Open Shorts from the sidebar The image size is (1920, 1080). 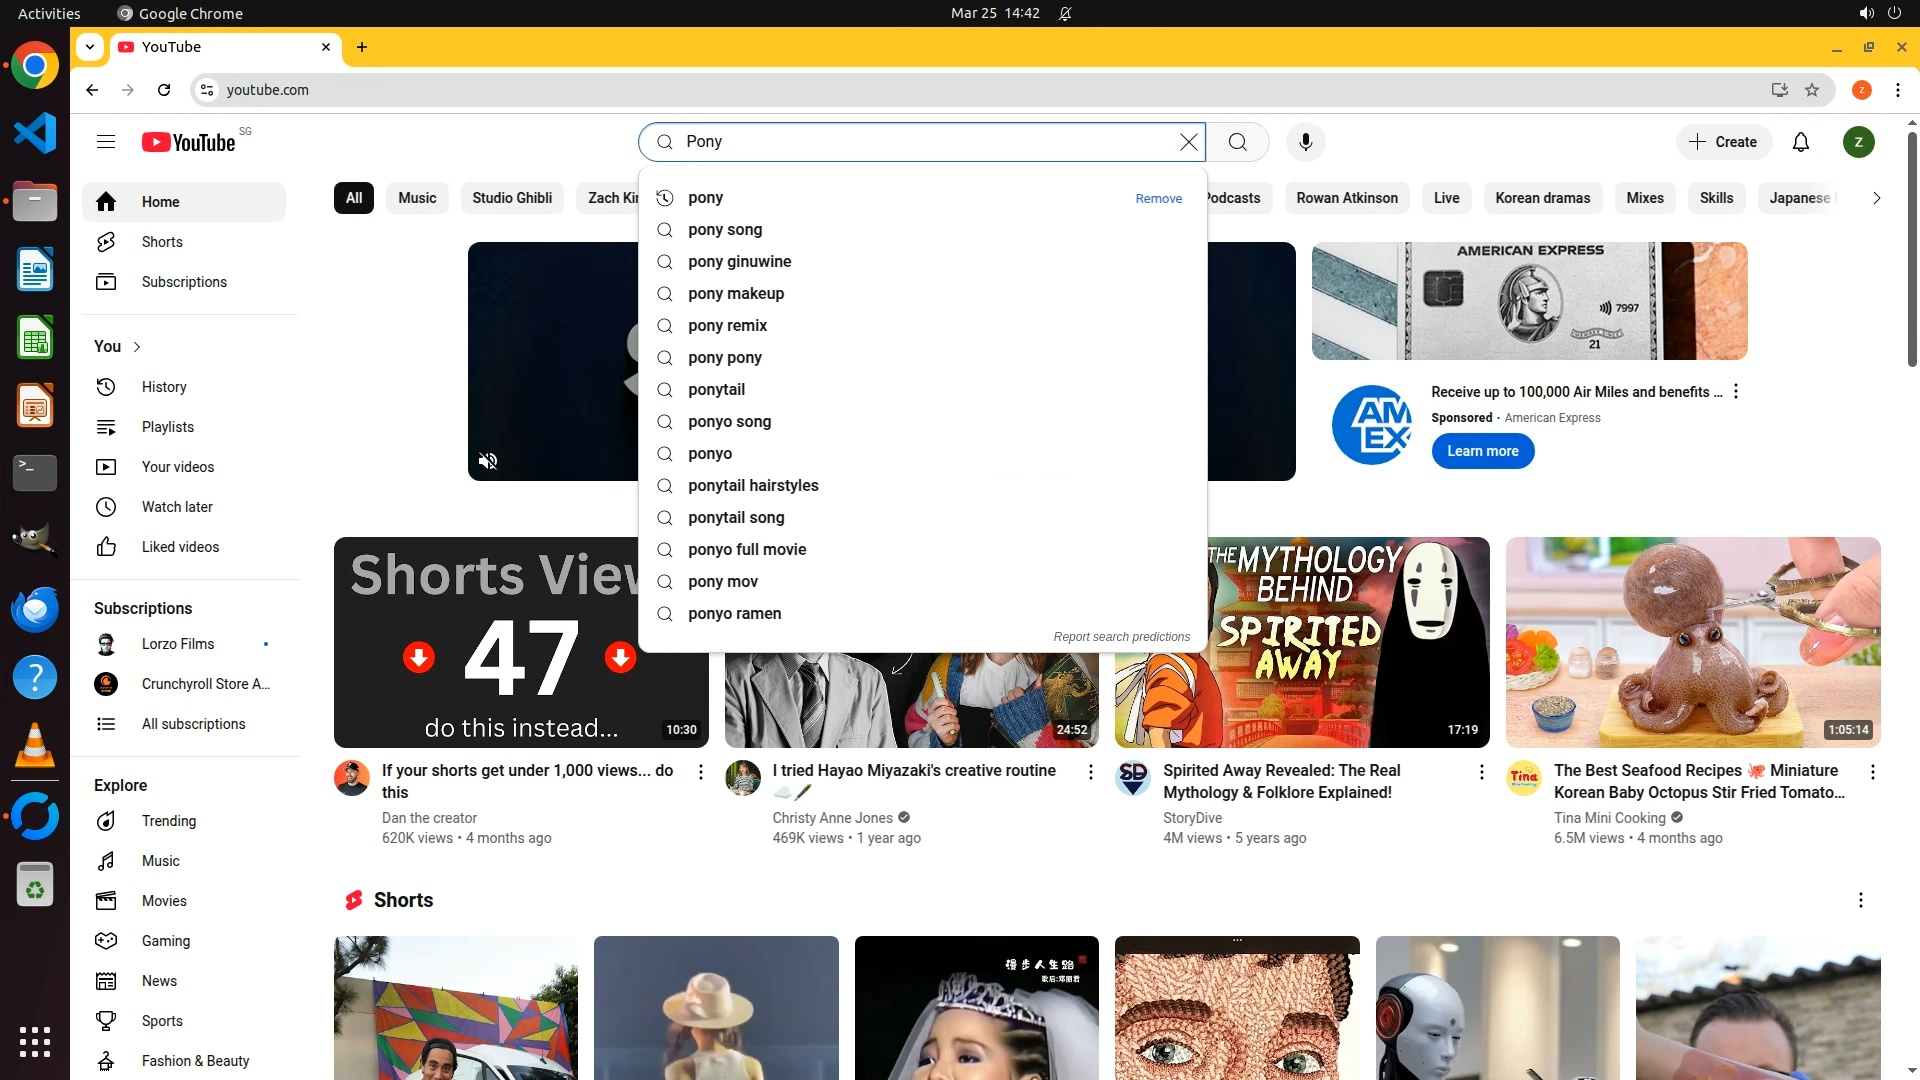point(162,242)
